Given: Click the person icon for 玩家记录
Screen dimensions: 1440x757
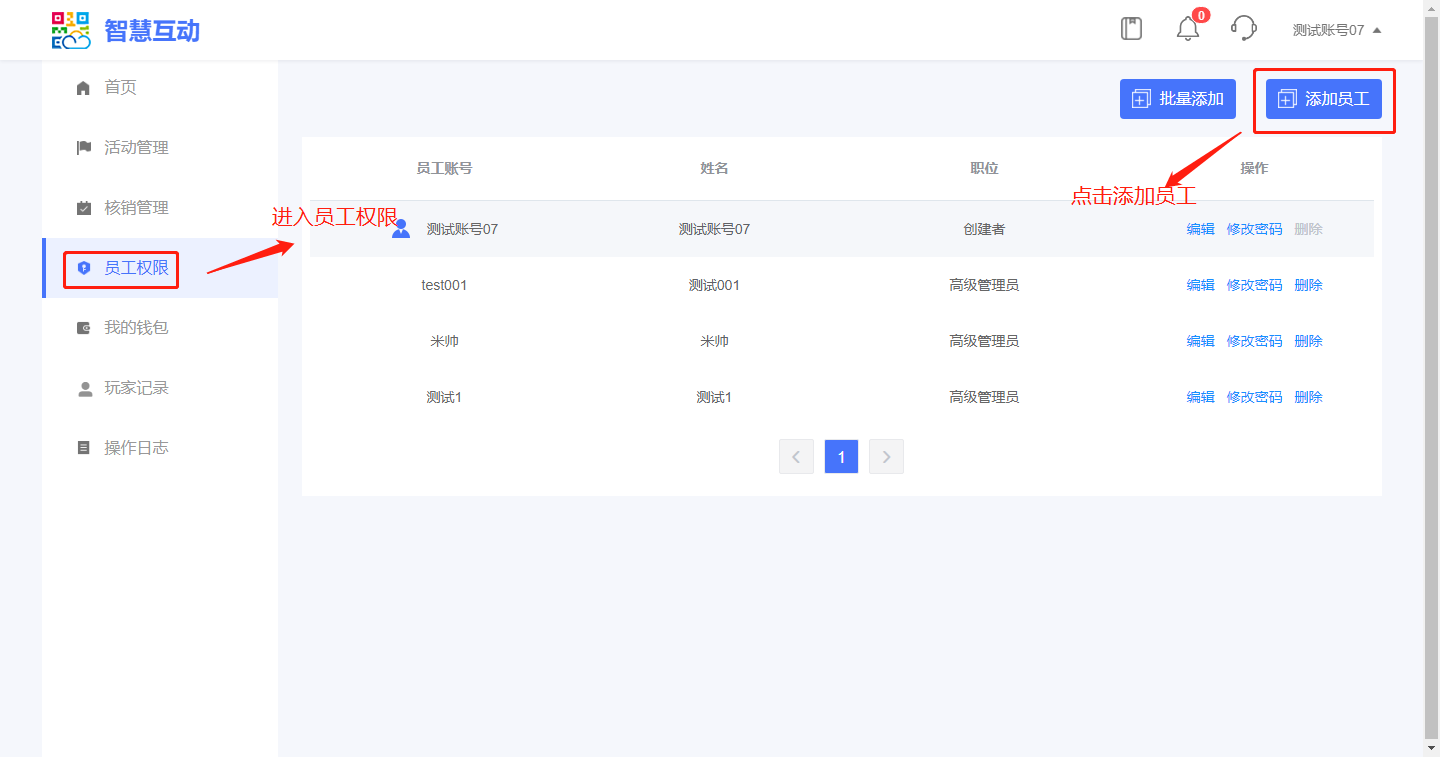Looking at the screenshot, I should click(x=84, y=388).
